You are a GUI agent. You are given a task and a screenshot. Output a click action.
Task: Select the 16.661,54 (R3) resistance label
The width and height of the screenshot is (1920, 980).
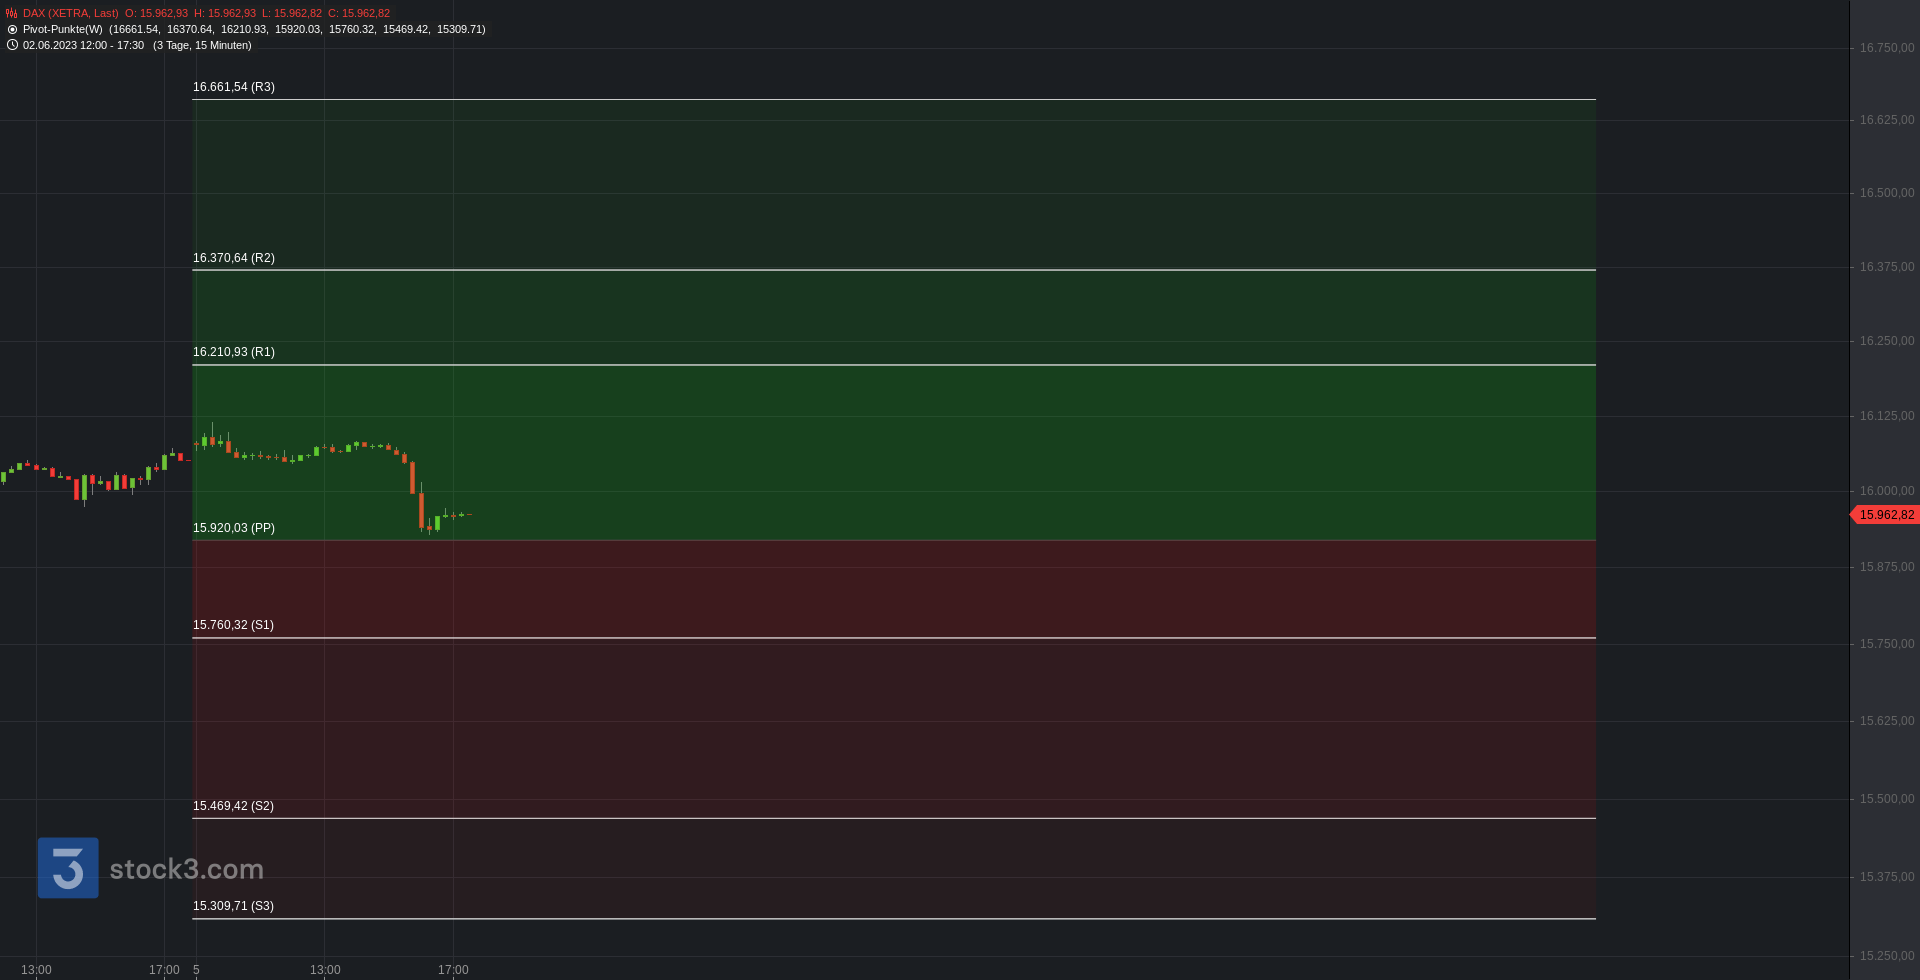click(234, 87)
